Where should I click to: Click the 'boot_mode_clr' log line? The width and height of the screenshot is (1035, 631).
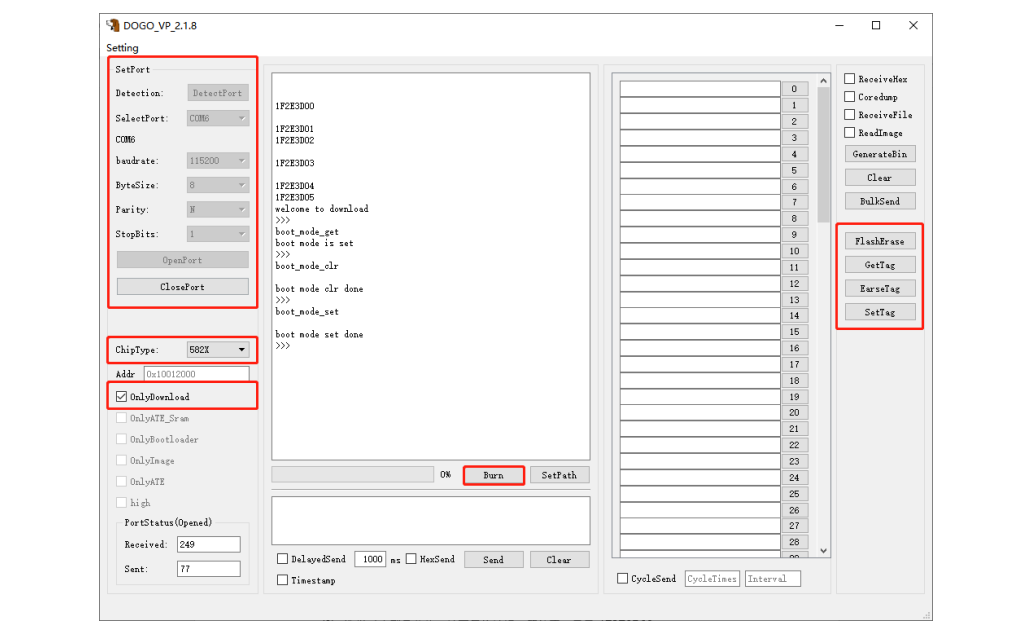coord(307,266)
